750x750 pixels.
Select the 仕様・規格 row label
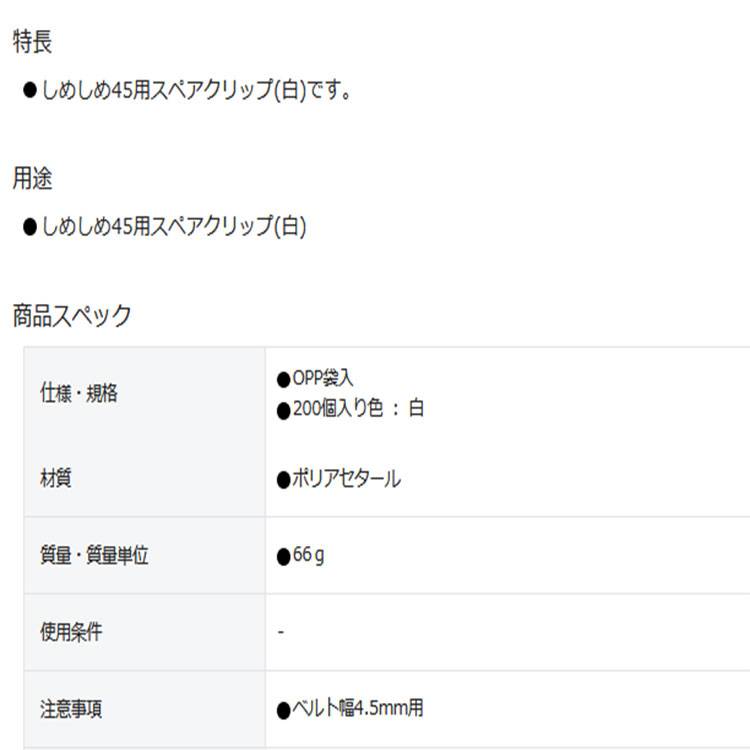78,394
